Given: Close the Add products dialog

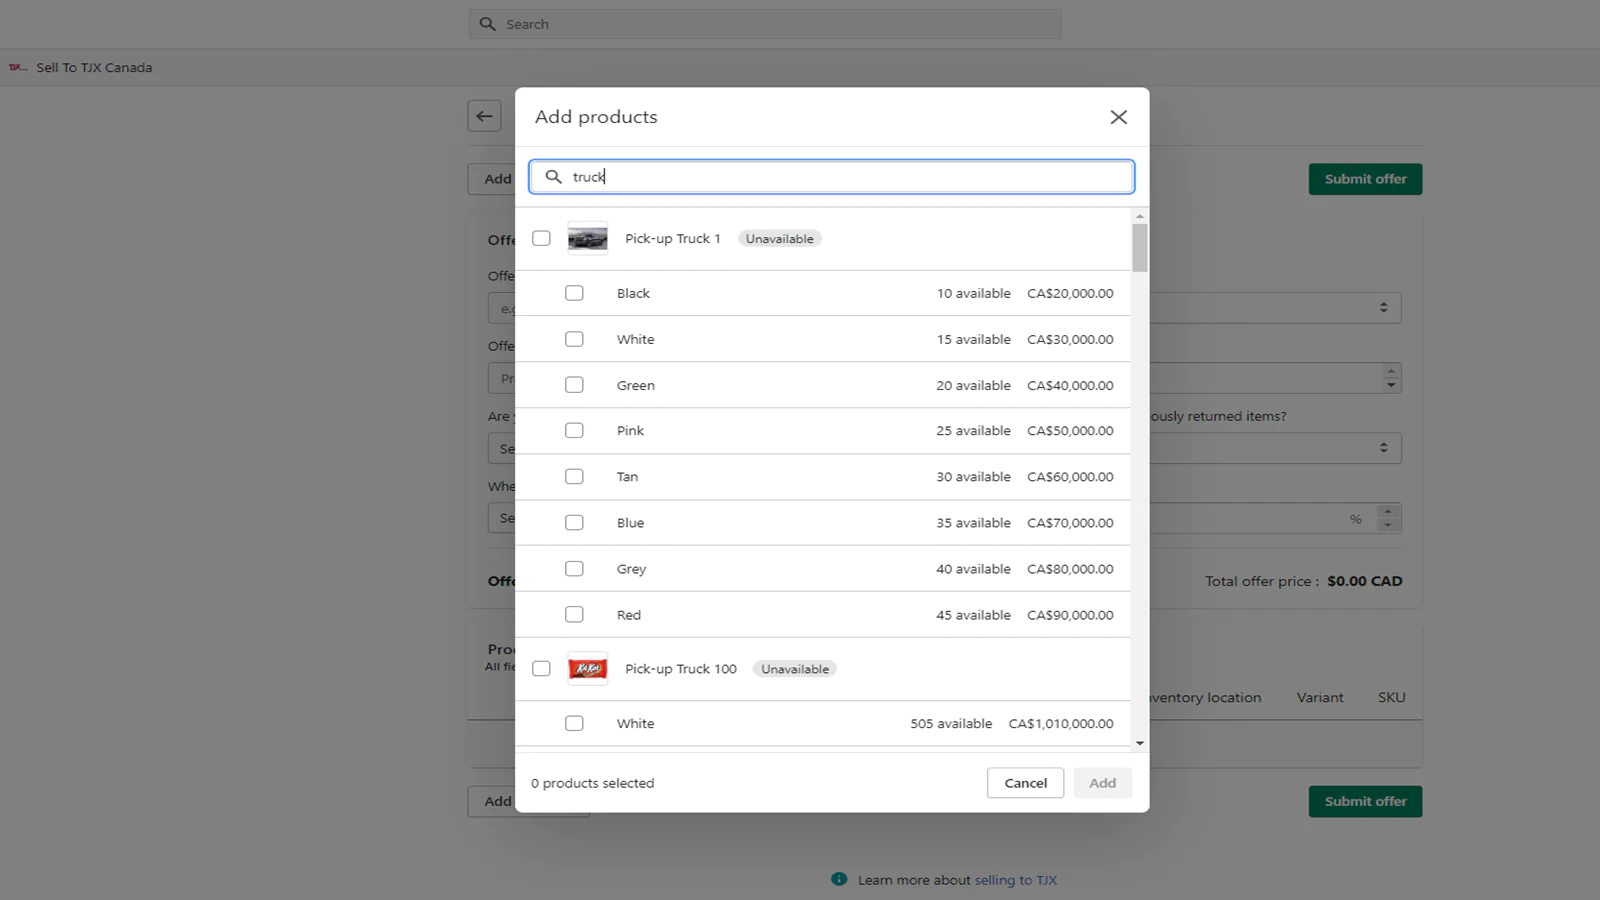Looking at the screenshot, I should pos(1118,117).
